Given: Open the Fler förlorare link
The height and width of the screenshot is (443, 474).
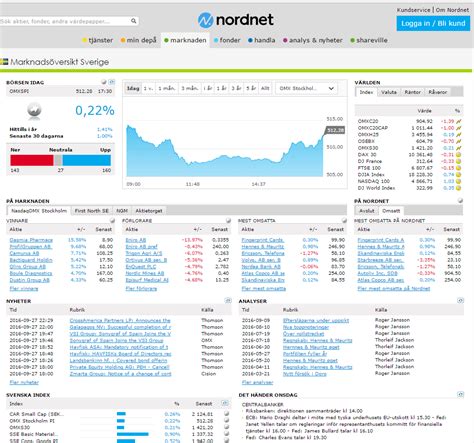Looking at the screenshot, I should [x=141, y=289].
